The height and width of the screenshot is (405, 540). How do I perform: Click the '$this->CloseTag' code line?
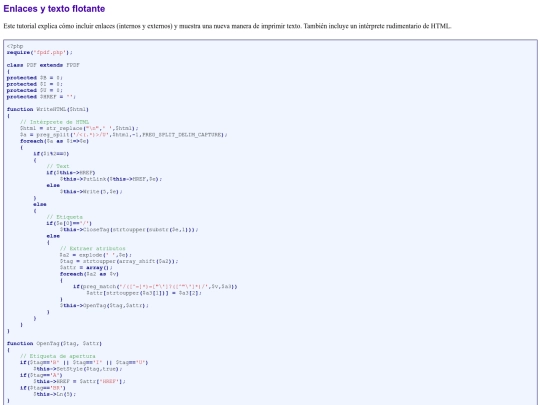pyautogui.click(x=129, y=229)
